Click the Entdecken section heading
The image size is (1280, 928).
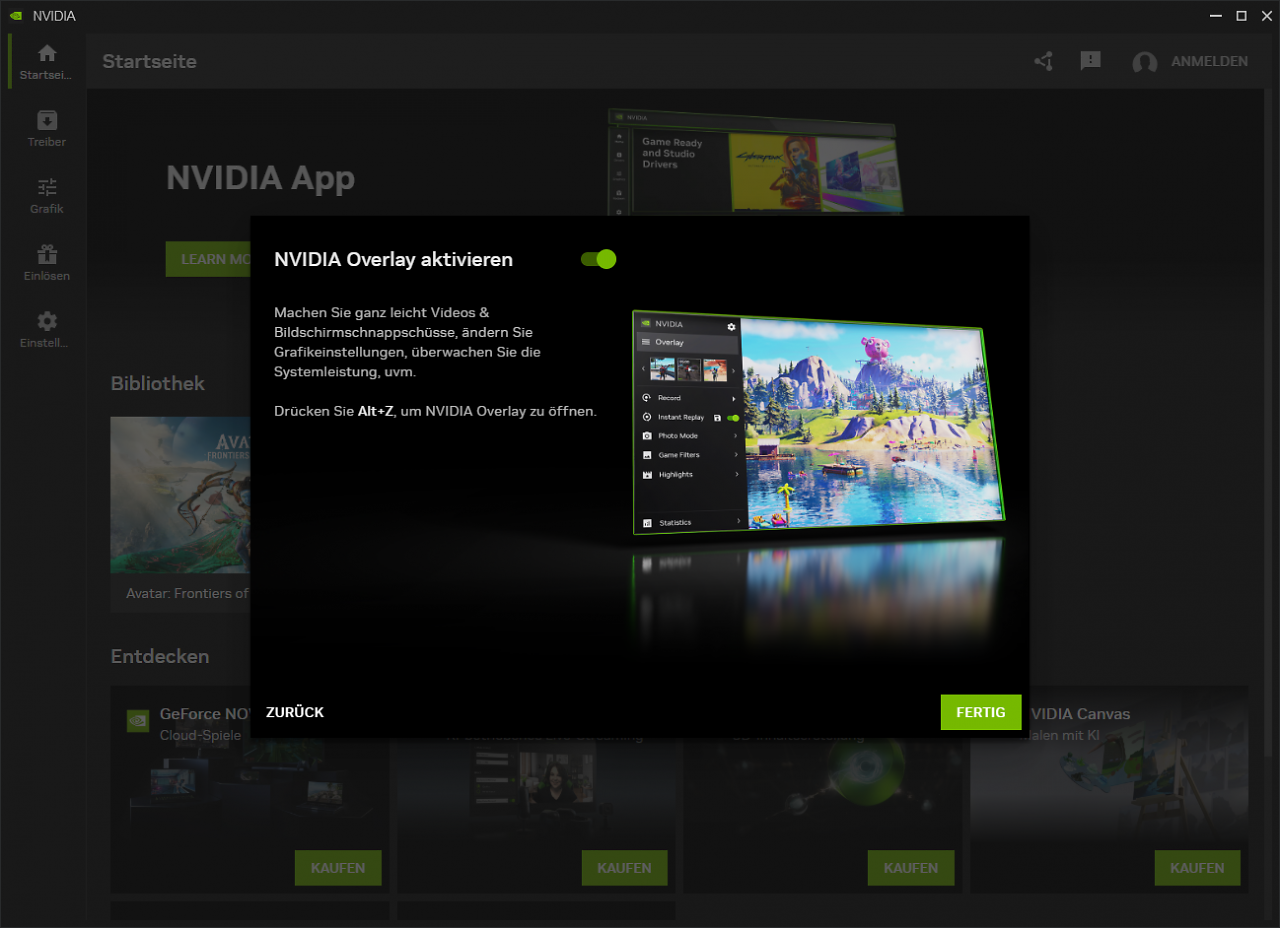click(160, 656)
